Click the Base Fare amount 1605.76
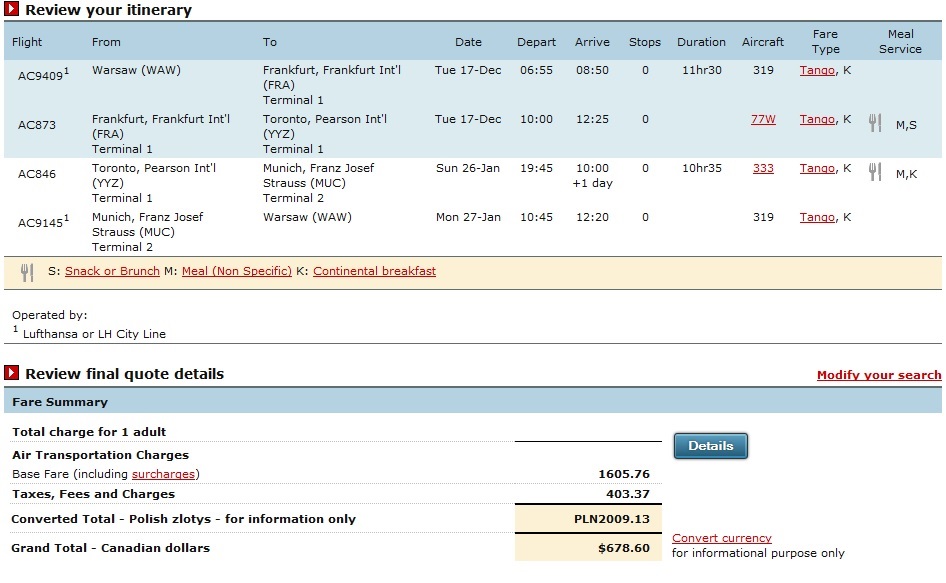The height and width of the screenshot is (583, 946). pyautogui.click(x=624, y=474)
